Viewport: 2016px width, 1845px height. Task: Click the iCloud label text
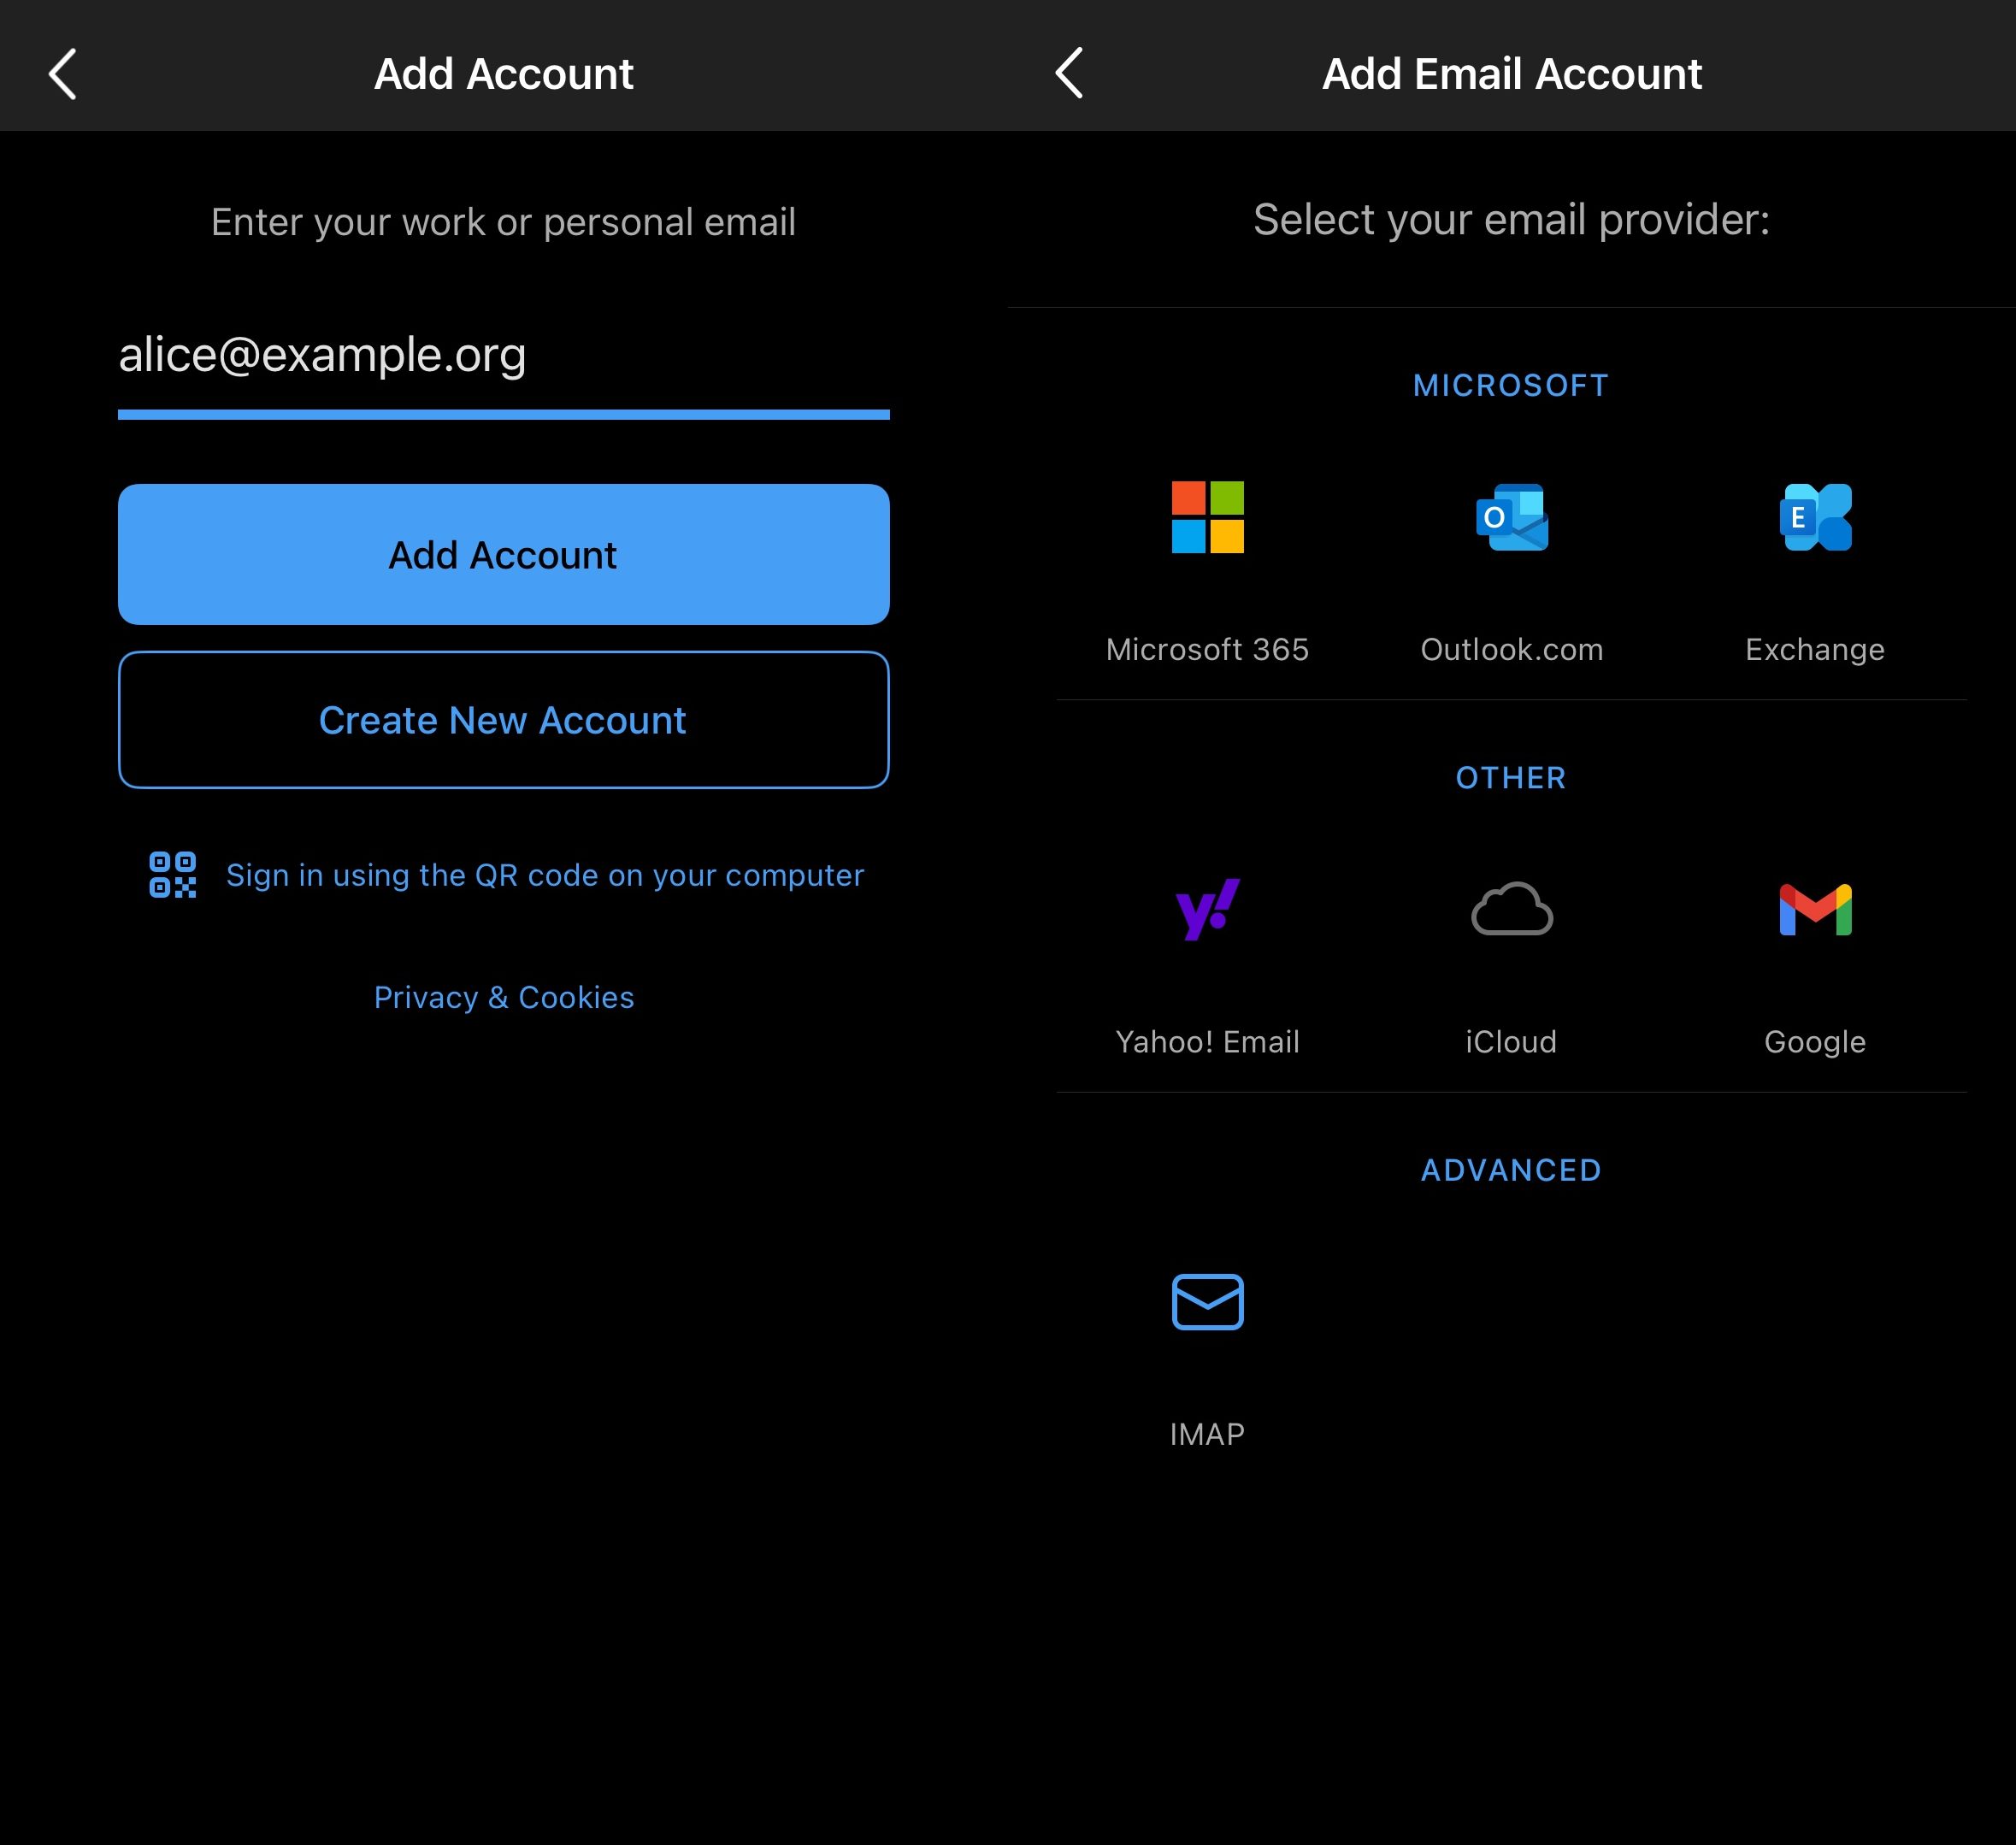click(x=1511, y=1042)
